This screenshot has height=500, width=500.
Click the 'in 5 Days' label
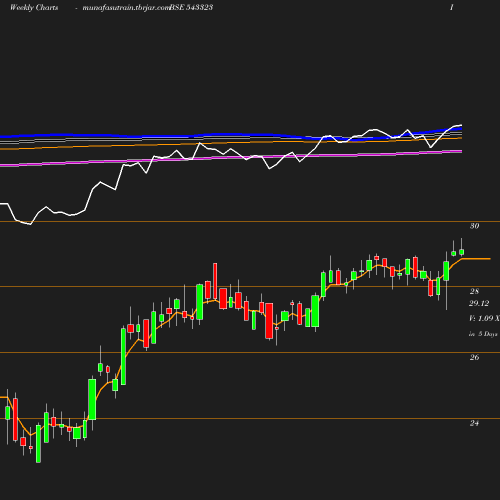pyautogui.click(x=483, y=334)
